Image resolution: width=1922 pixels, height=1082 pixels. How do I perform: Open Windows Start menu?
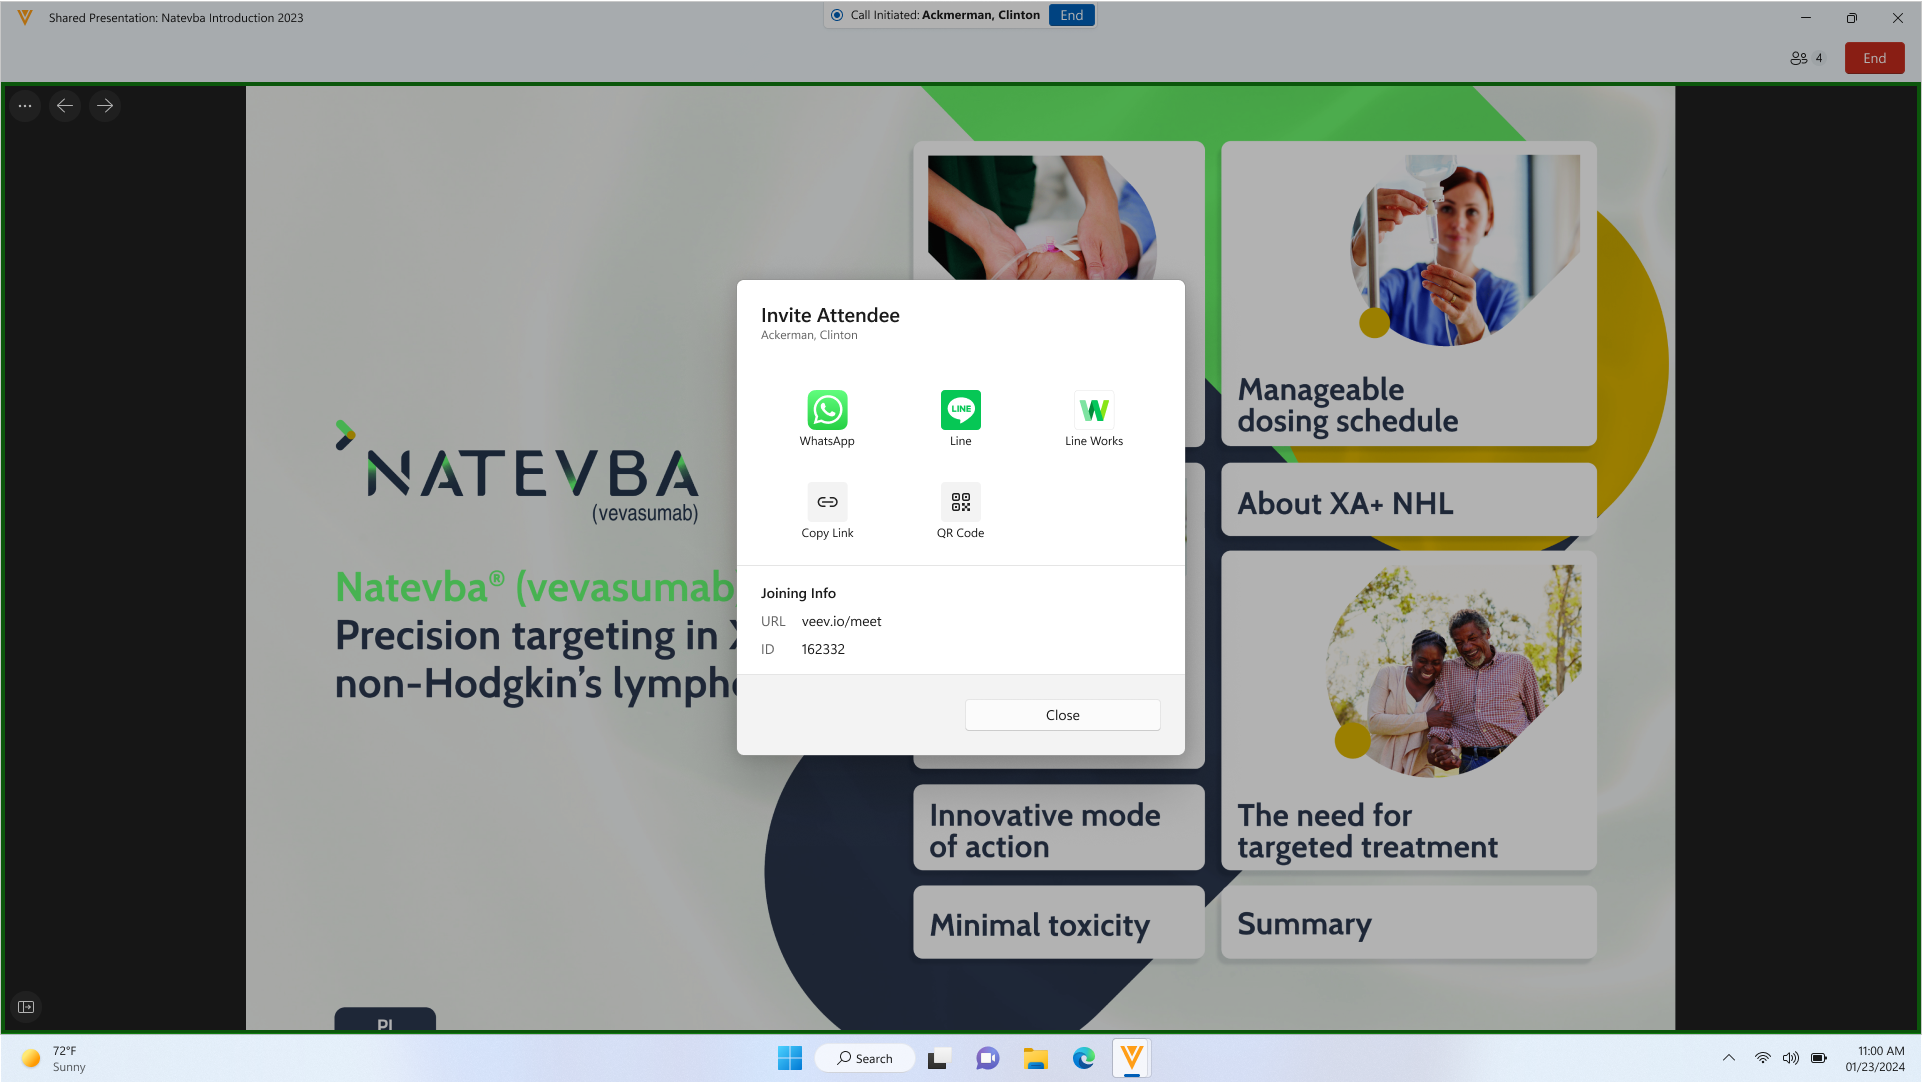click(x=789, y=1058)
